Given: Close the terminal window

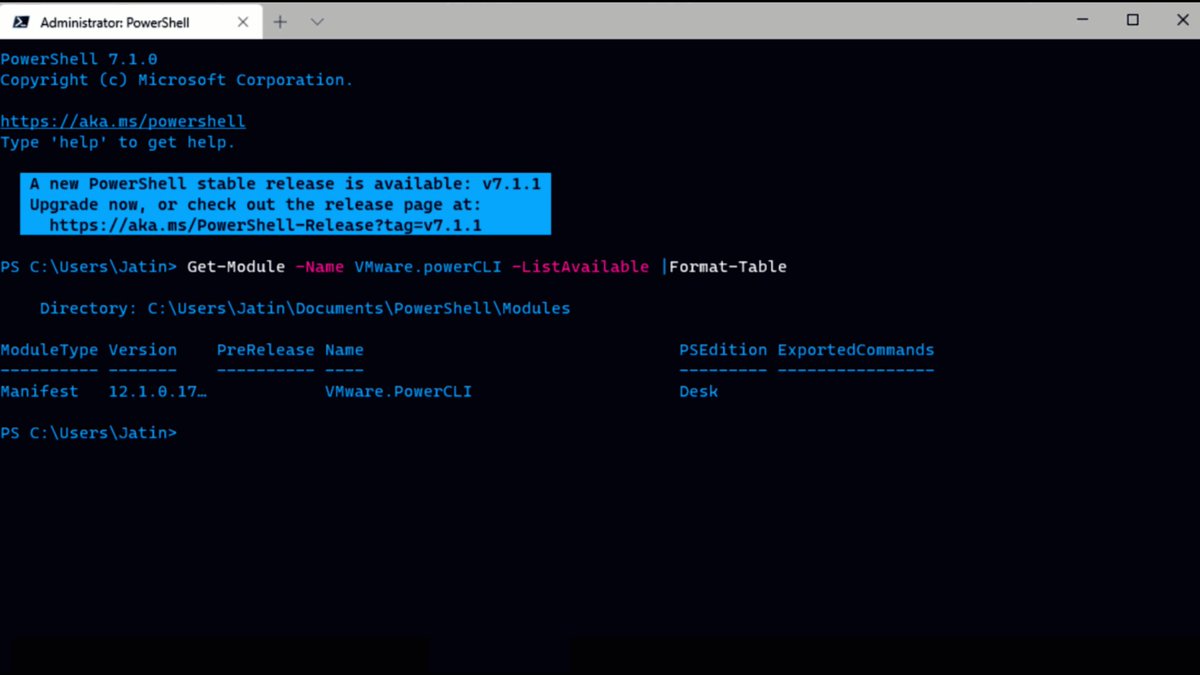Looking at the screenshot, I should [x=1182, y=20].
